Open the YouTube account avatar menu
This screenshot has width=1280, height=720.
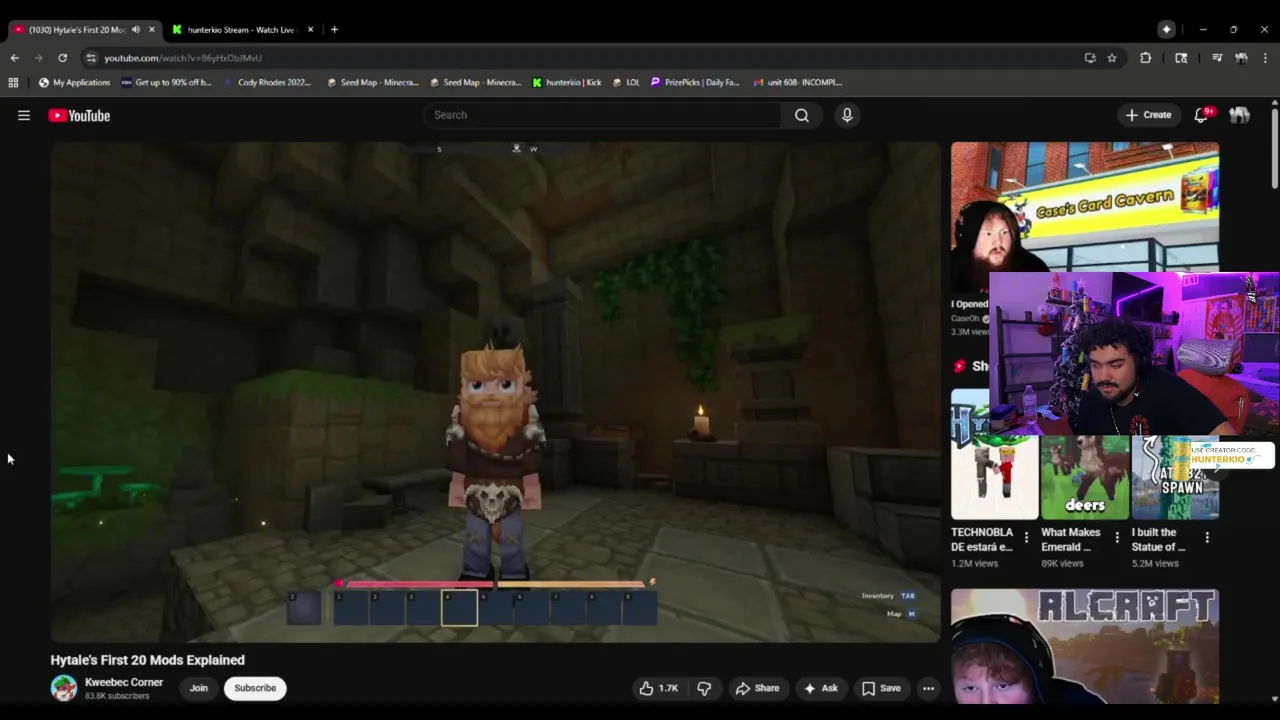click(x=1240, y=115)
